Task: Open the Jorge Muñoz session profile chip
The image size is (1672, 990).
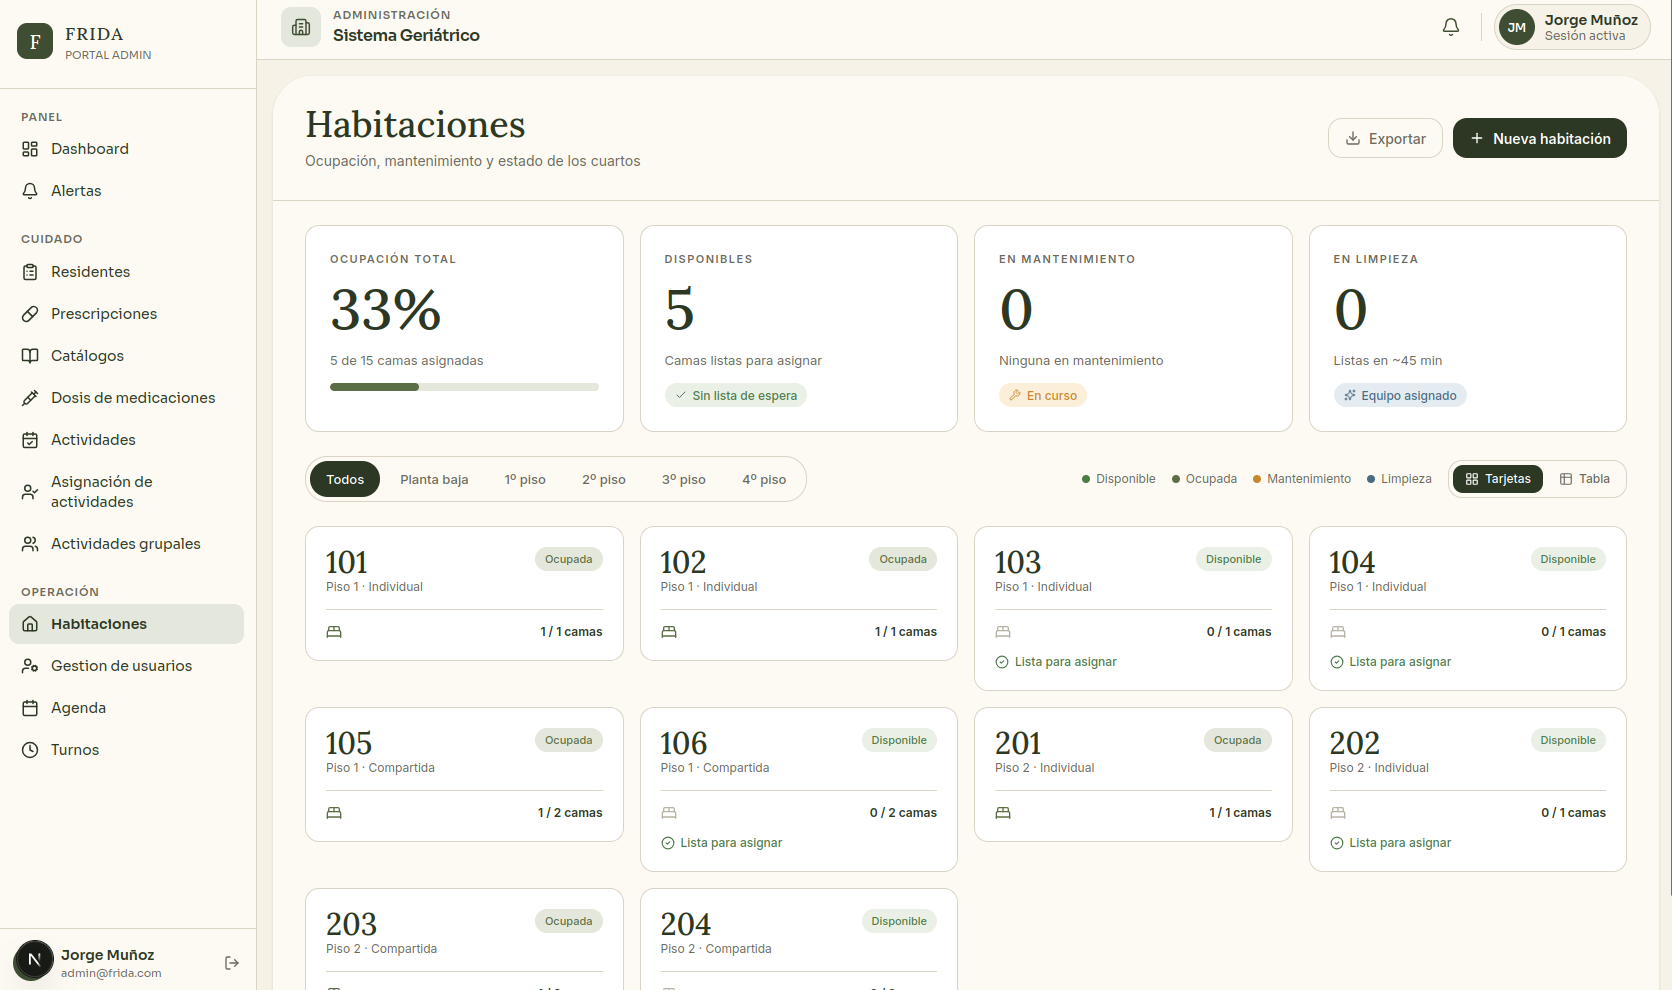Action: click(x=1572, y=27)
